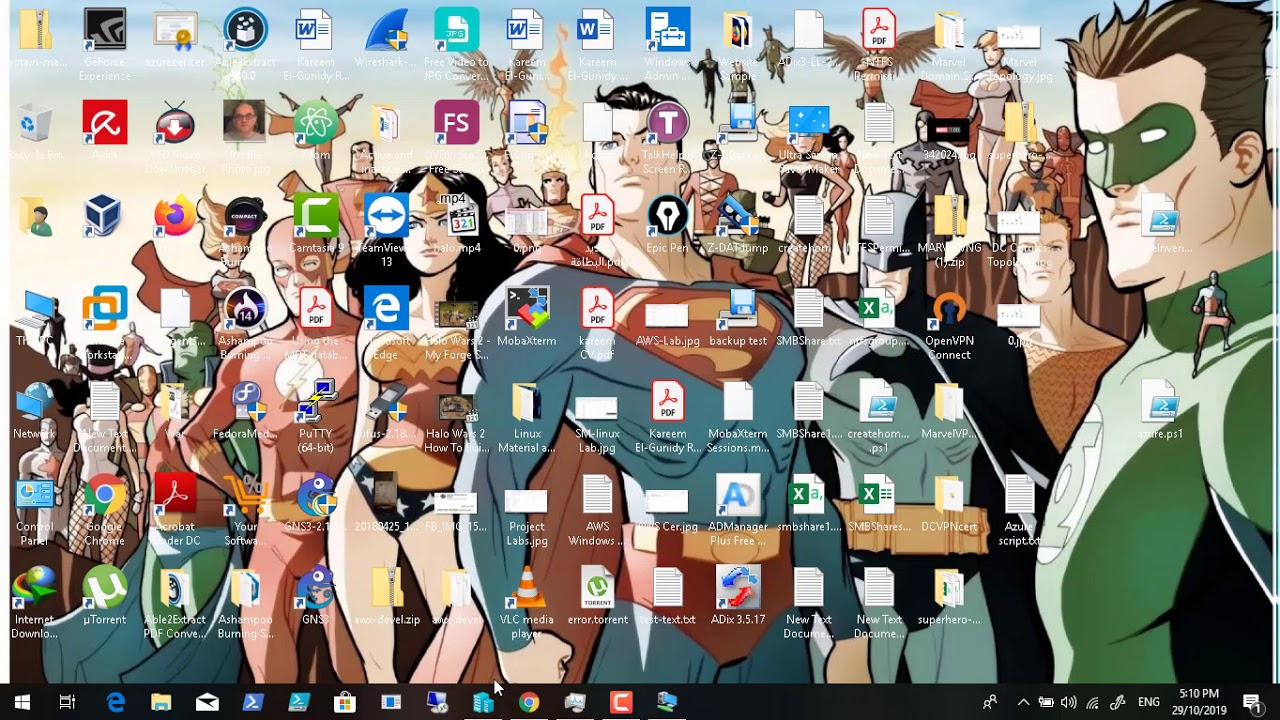Screen dimensions: 1280x720
Task: Open Google Chrome desktop shortcut
Action: click(105, 495)
